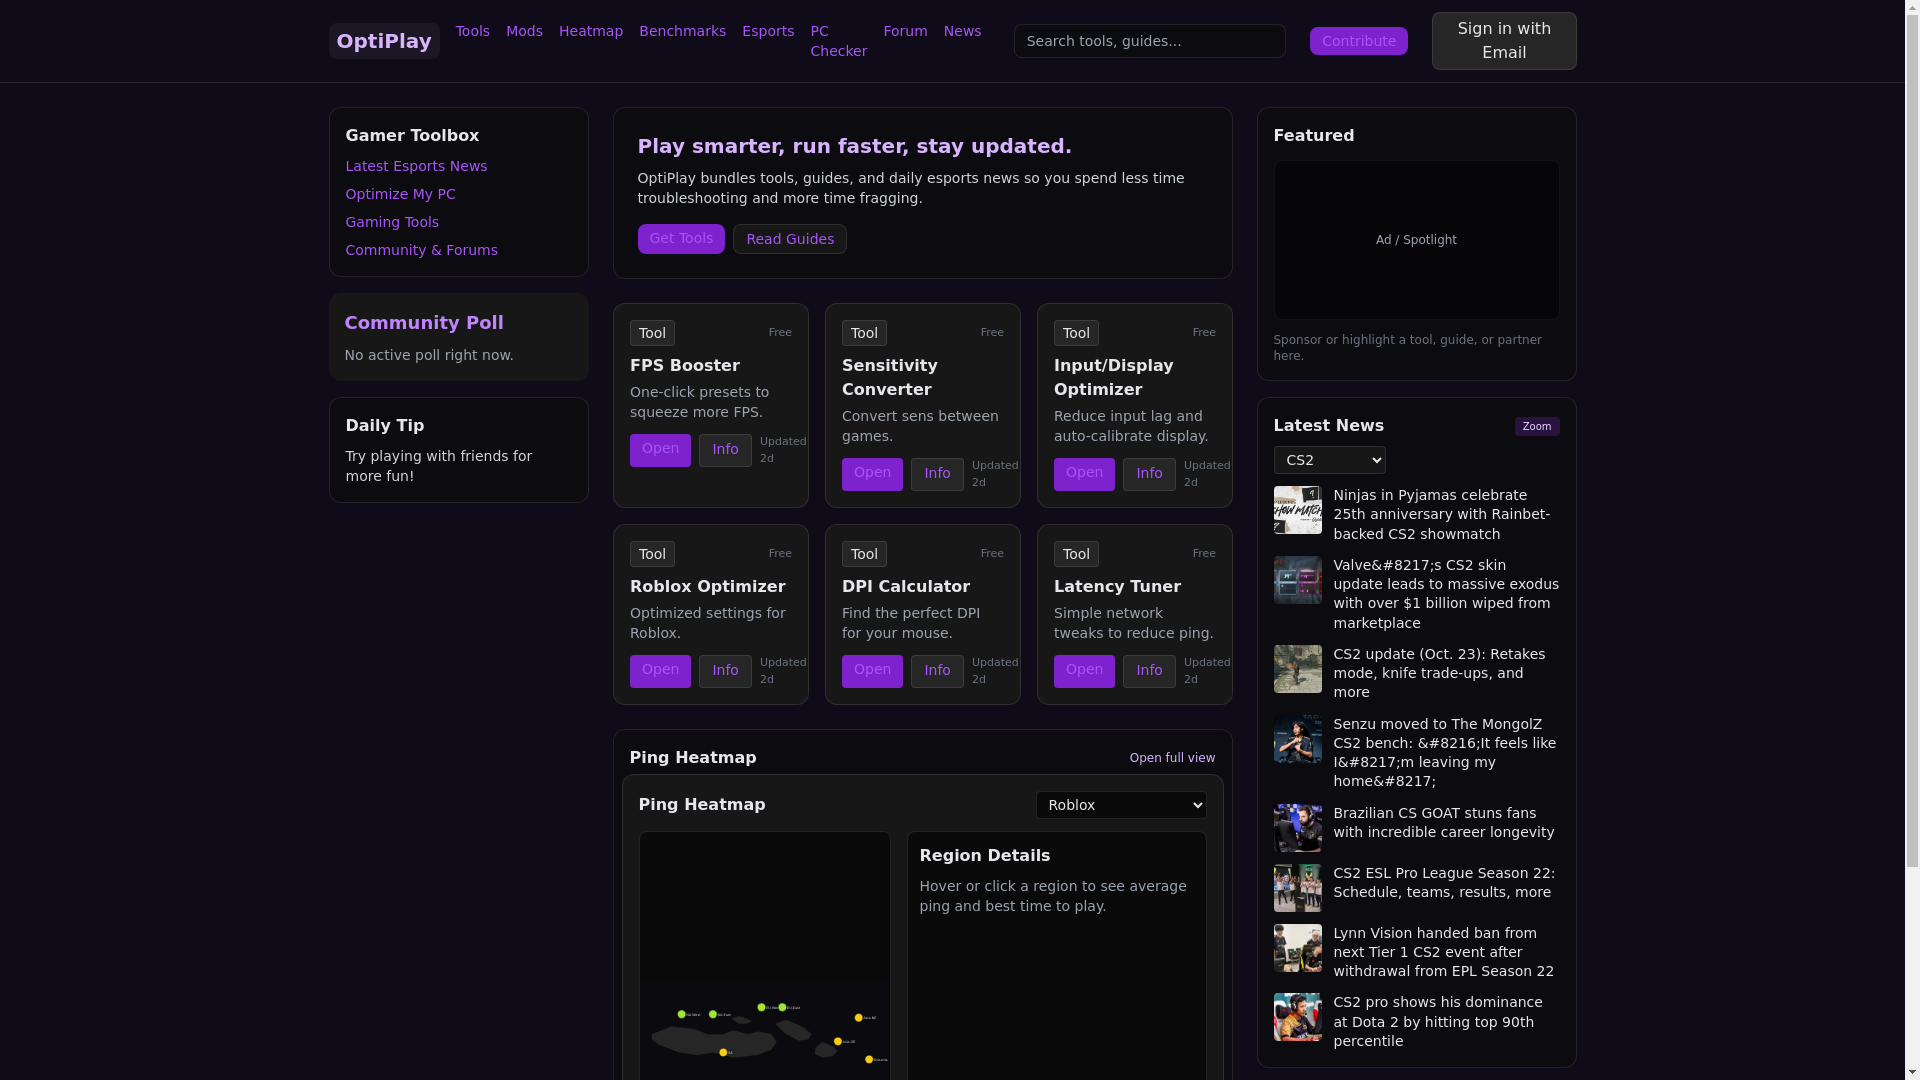Open the FPS Booster tool

tap(660, 450)
